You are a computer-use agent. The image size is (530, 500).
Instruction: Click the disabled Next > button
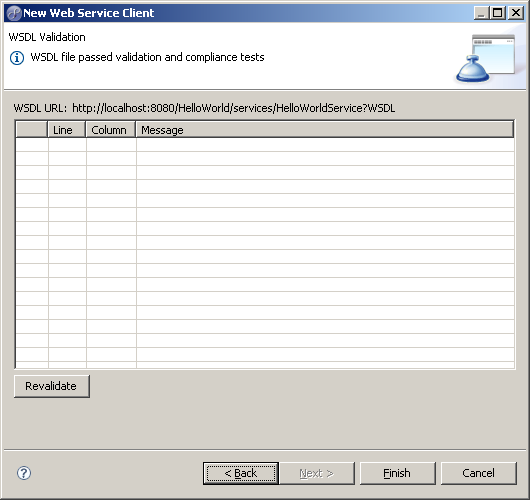tap(317, 473)
